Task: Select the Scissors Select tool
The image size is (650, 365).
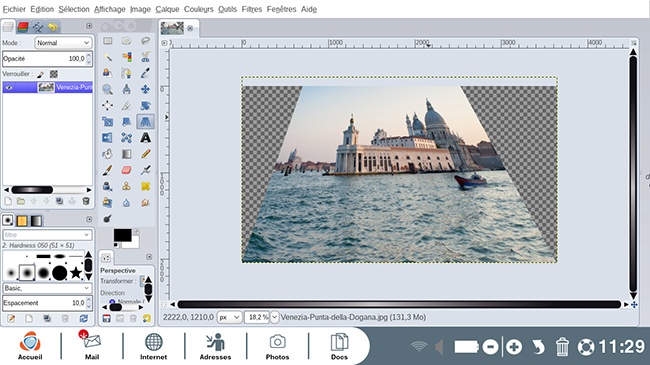Action: 146,57
